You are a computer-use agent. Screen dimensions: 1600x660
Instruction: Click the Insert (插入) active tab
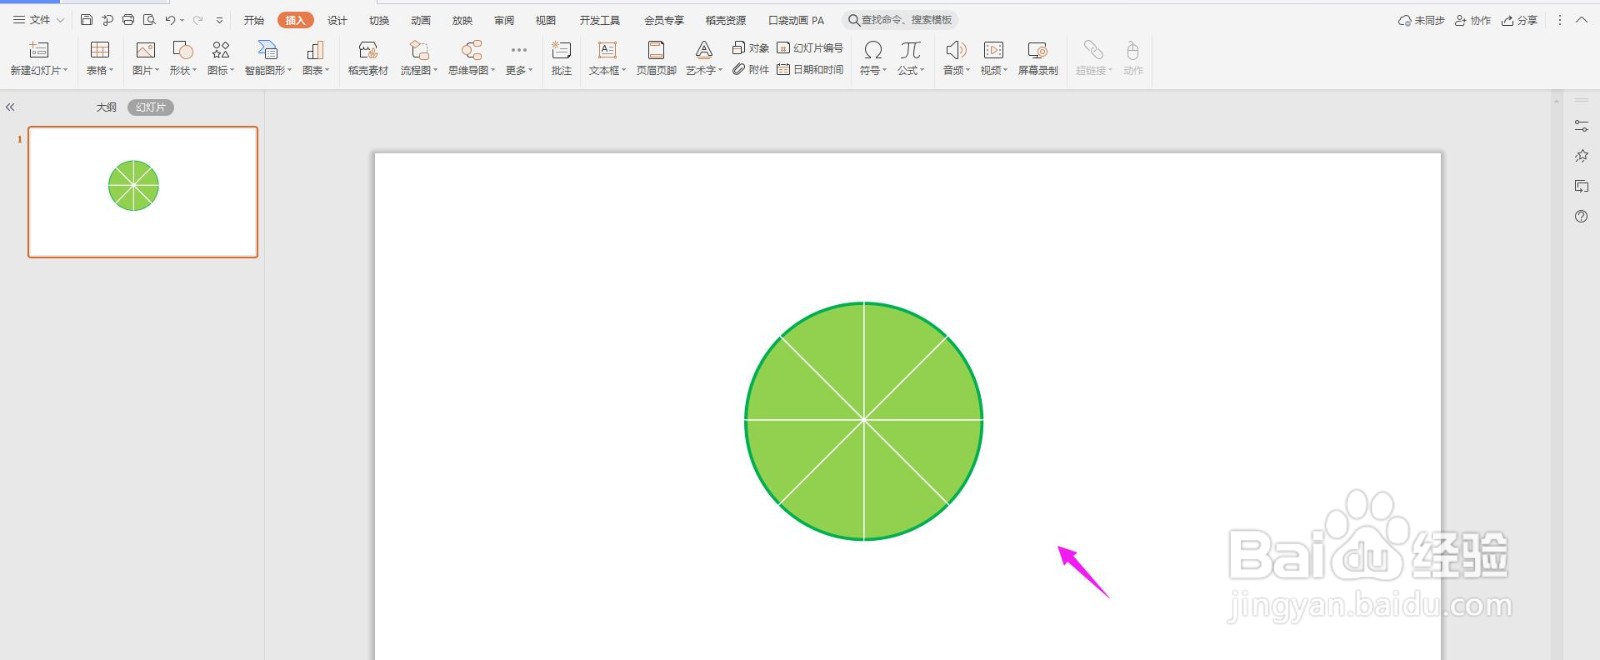point(295,20)
